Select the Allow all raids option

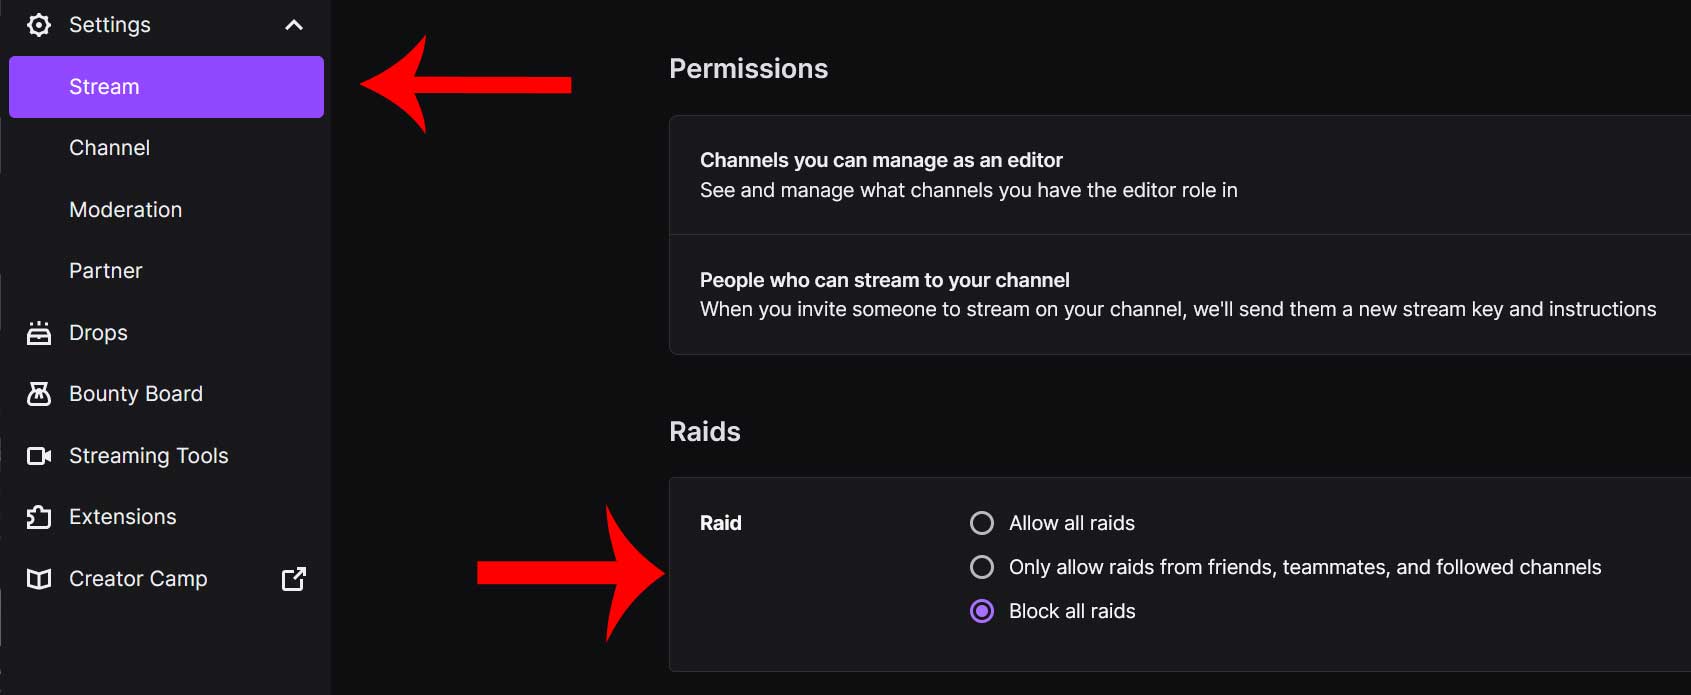(x=983, y=522)
